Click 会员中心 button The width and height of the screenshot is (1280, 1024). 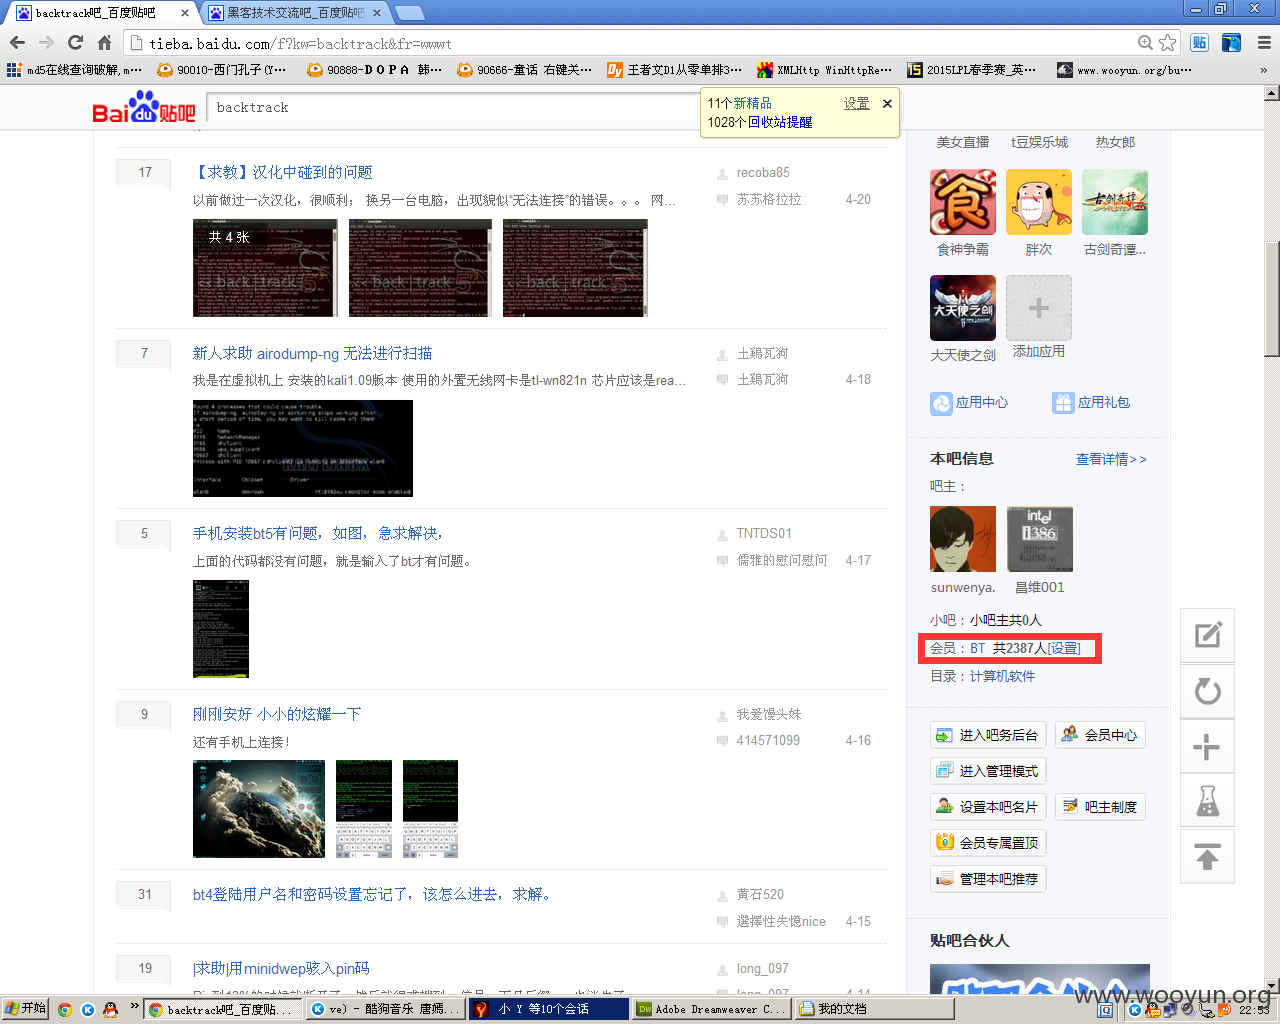pyautogui.click(x=1100, y=735)
